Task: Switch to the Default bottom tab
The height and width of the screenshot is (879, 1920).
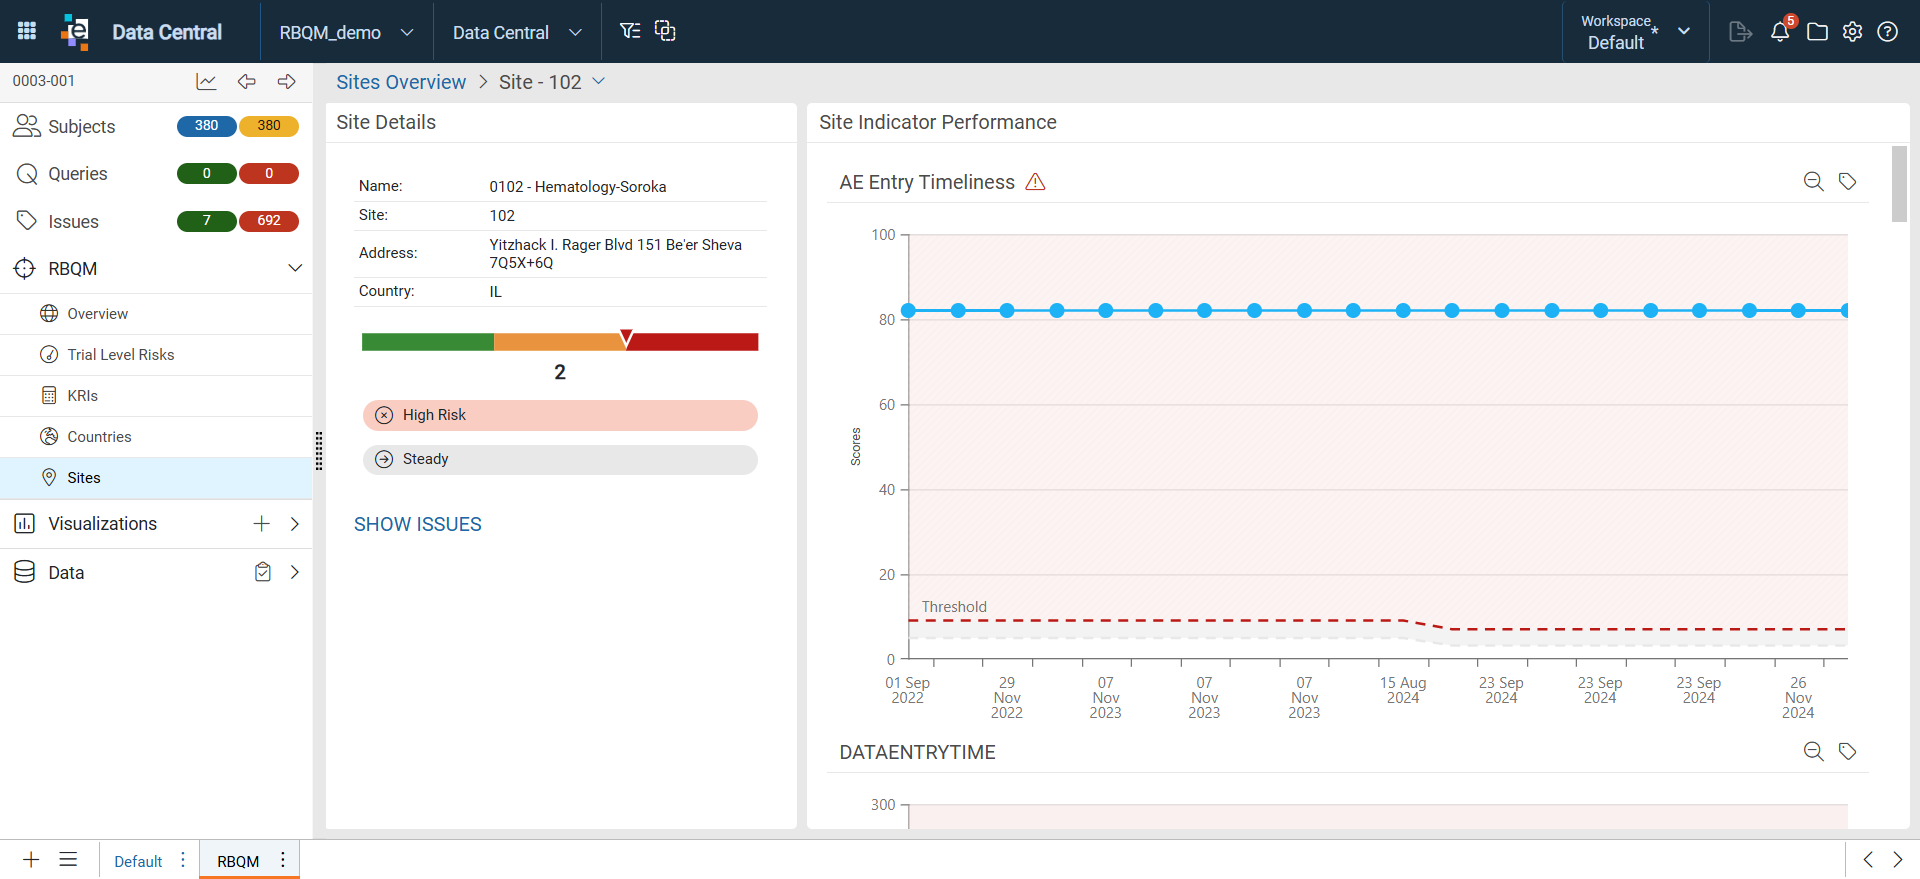Action: [138, 861]
